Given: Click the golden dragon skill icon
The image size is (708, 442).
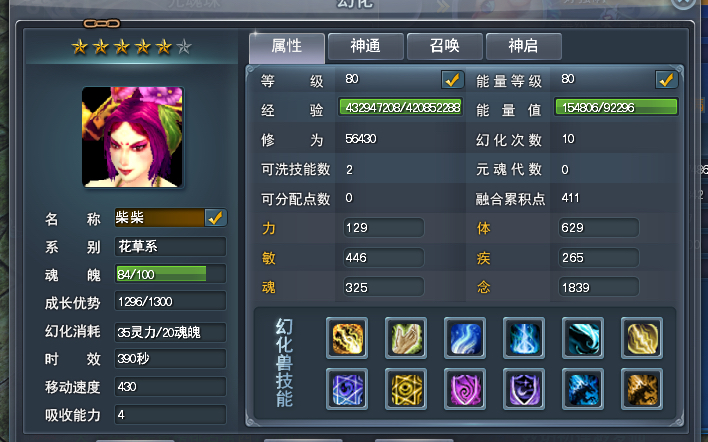Looking at the screenshot, I should [642, 389].
